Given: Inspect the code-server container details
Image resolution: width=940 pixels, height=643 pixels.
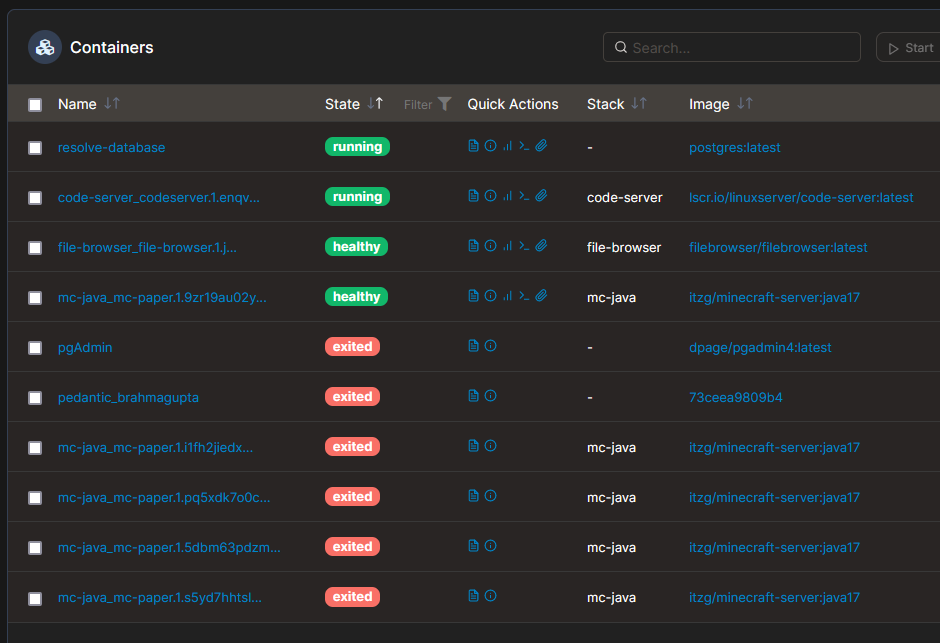Looking at the screenshot, I should click(490, 196).
